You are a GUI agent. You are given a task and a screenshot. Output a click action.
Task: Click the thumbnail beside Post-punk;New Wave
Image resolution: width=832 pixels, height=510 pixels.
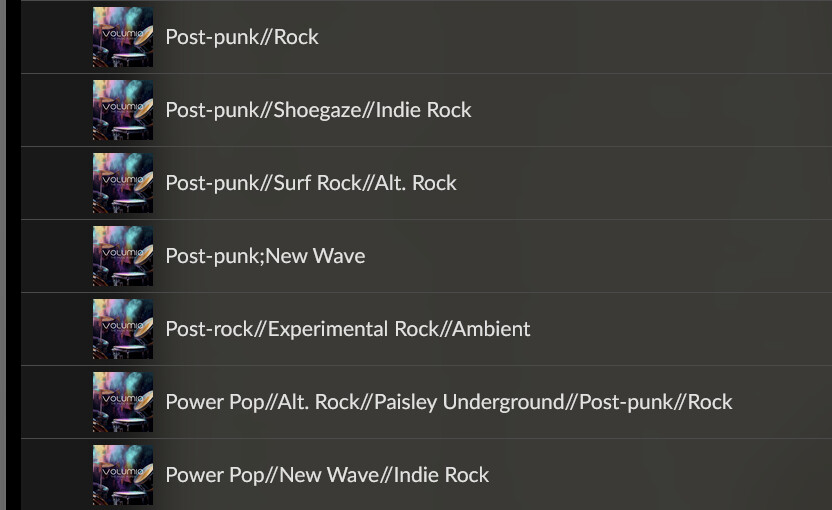pos(123,256)
